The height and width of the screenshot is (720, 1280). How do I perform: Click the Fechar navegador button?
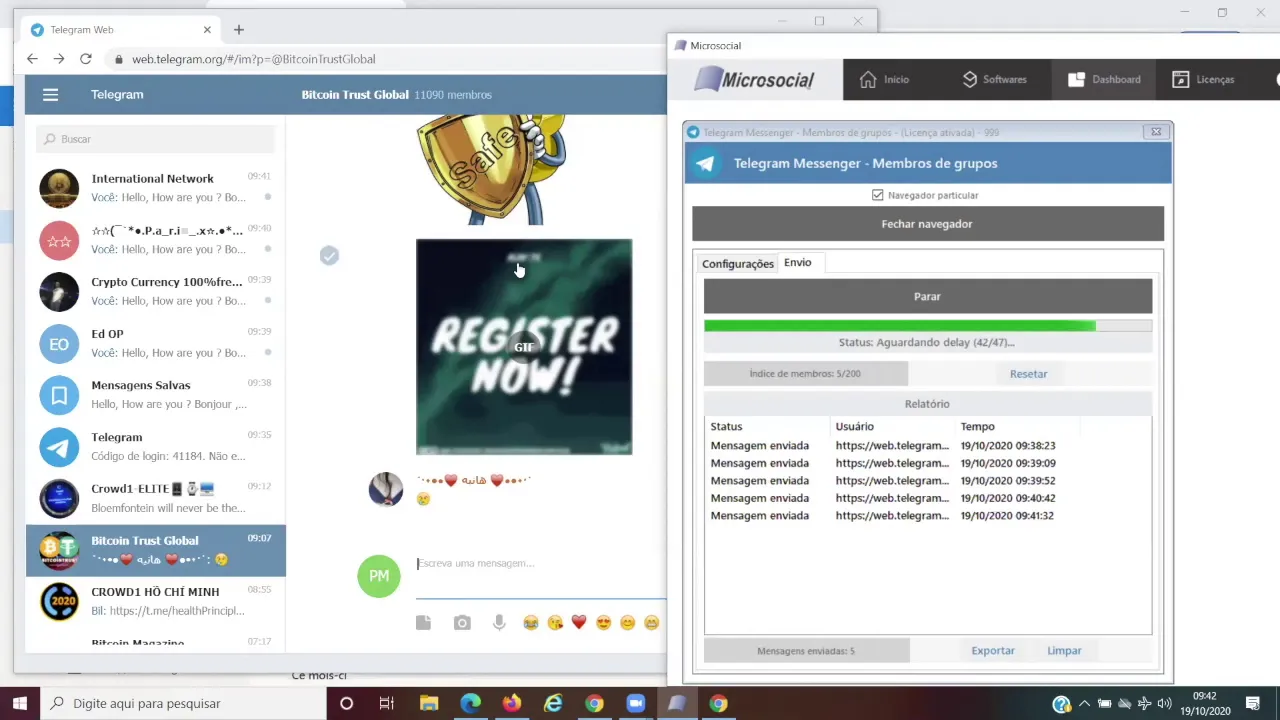[928, 224]
